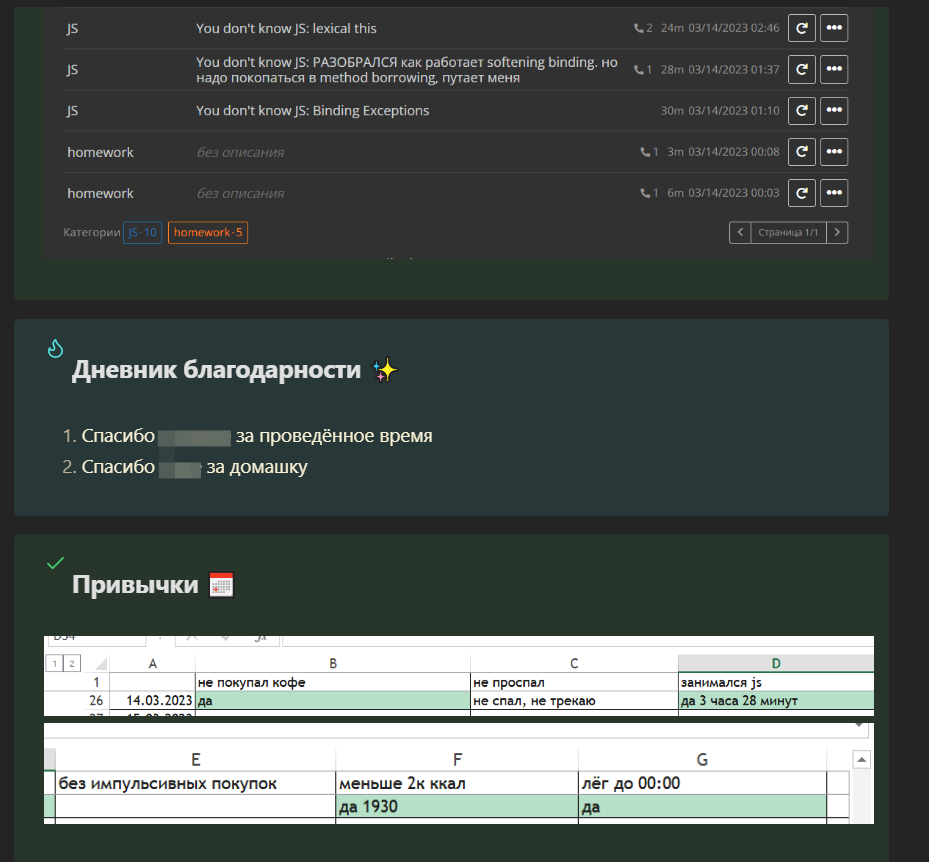The width and height of the screenshot is (929, 862).
Task: Select column B header
Action: point(333,664)
